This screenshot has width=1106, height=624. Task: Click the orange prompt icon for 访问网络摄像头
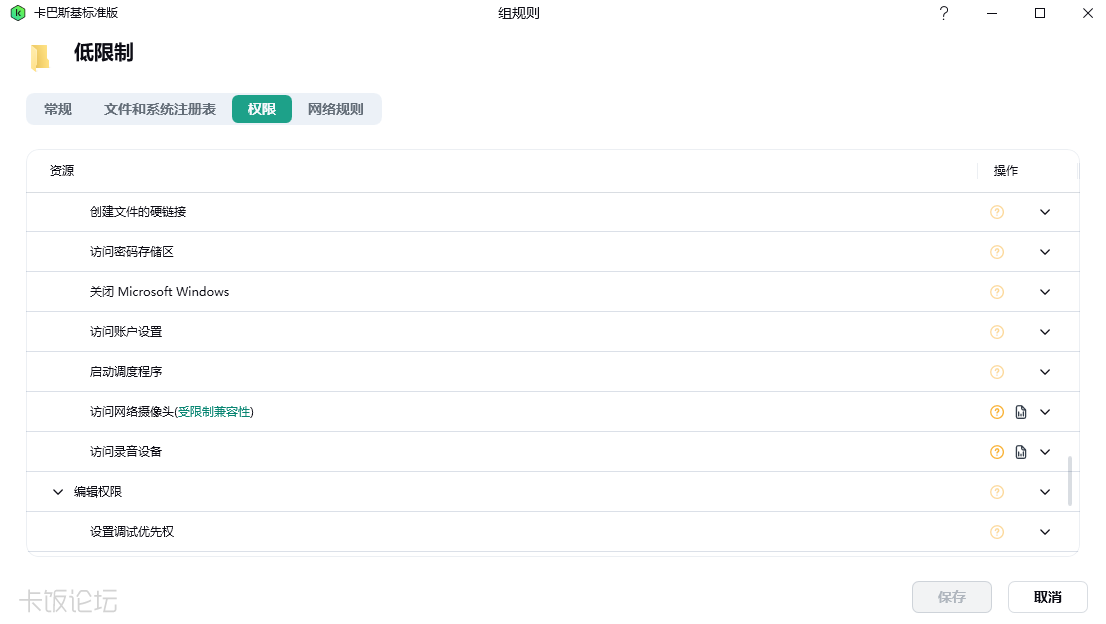[x=997, y=412]
